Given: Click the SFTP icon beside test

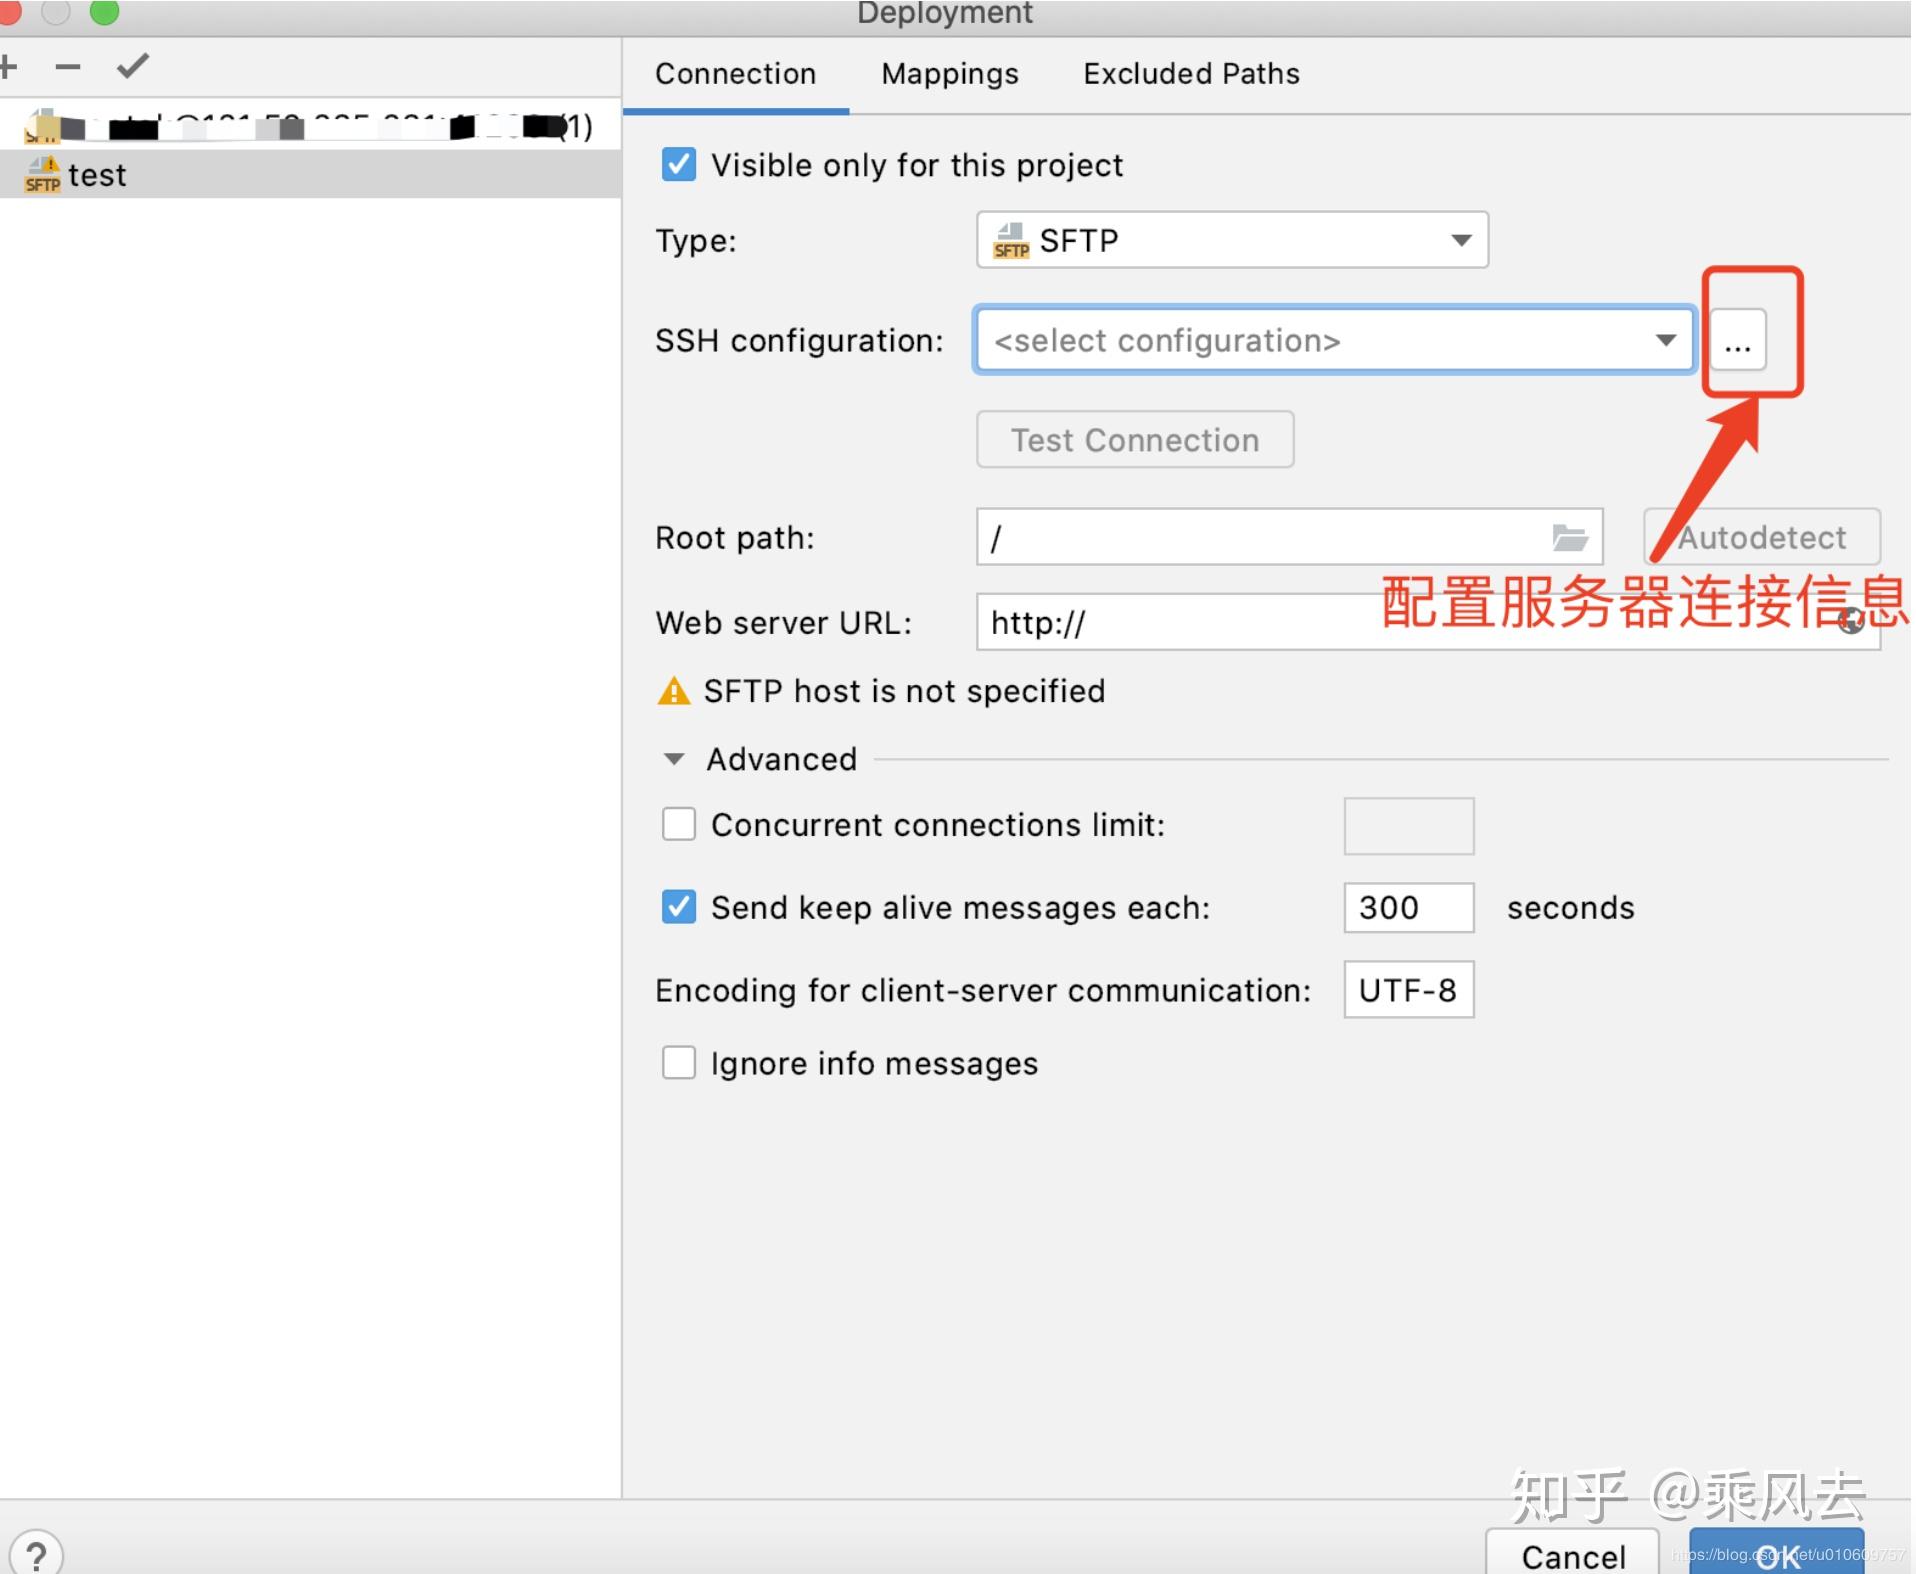Looking at the screenshot, I should click(x=42, y=175).
